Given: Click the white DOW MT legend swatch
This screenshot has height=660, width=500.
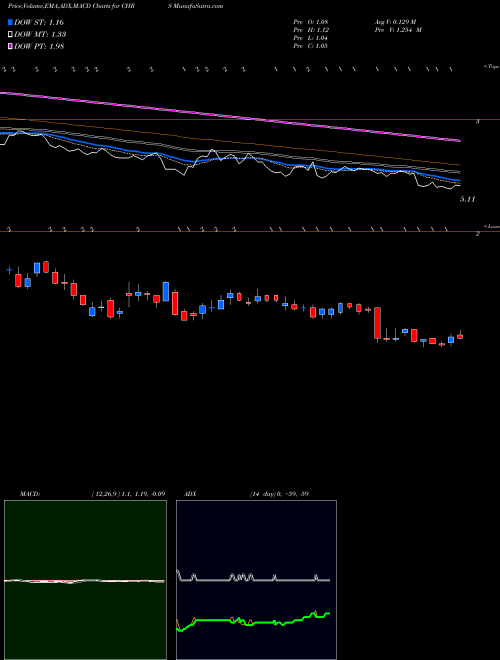Looking at the screenshot, I should 11,35.
